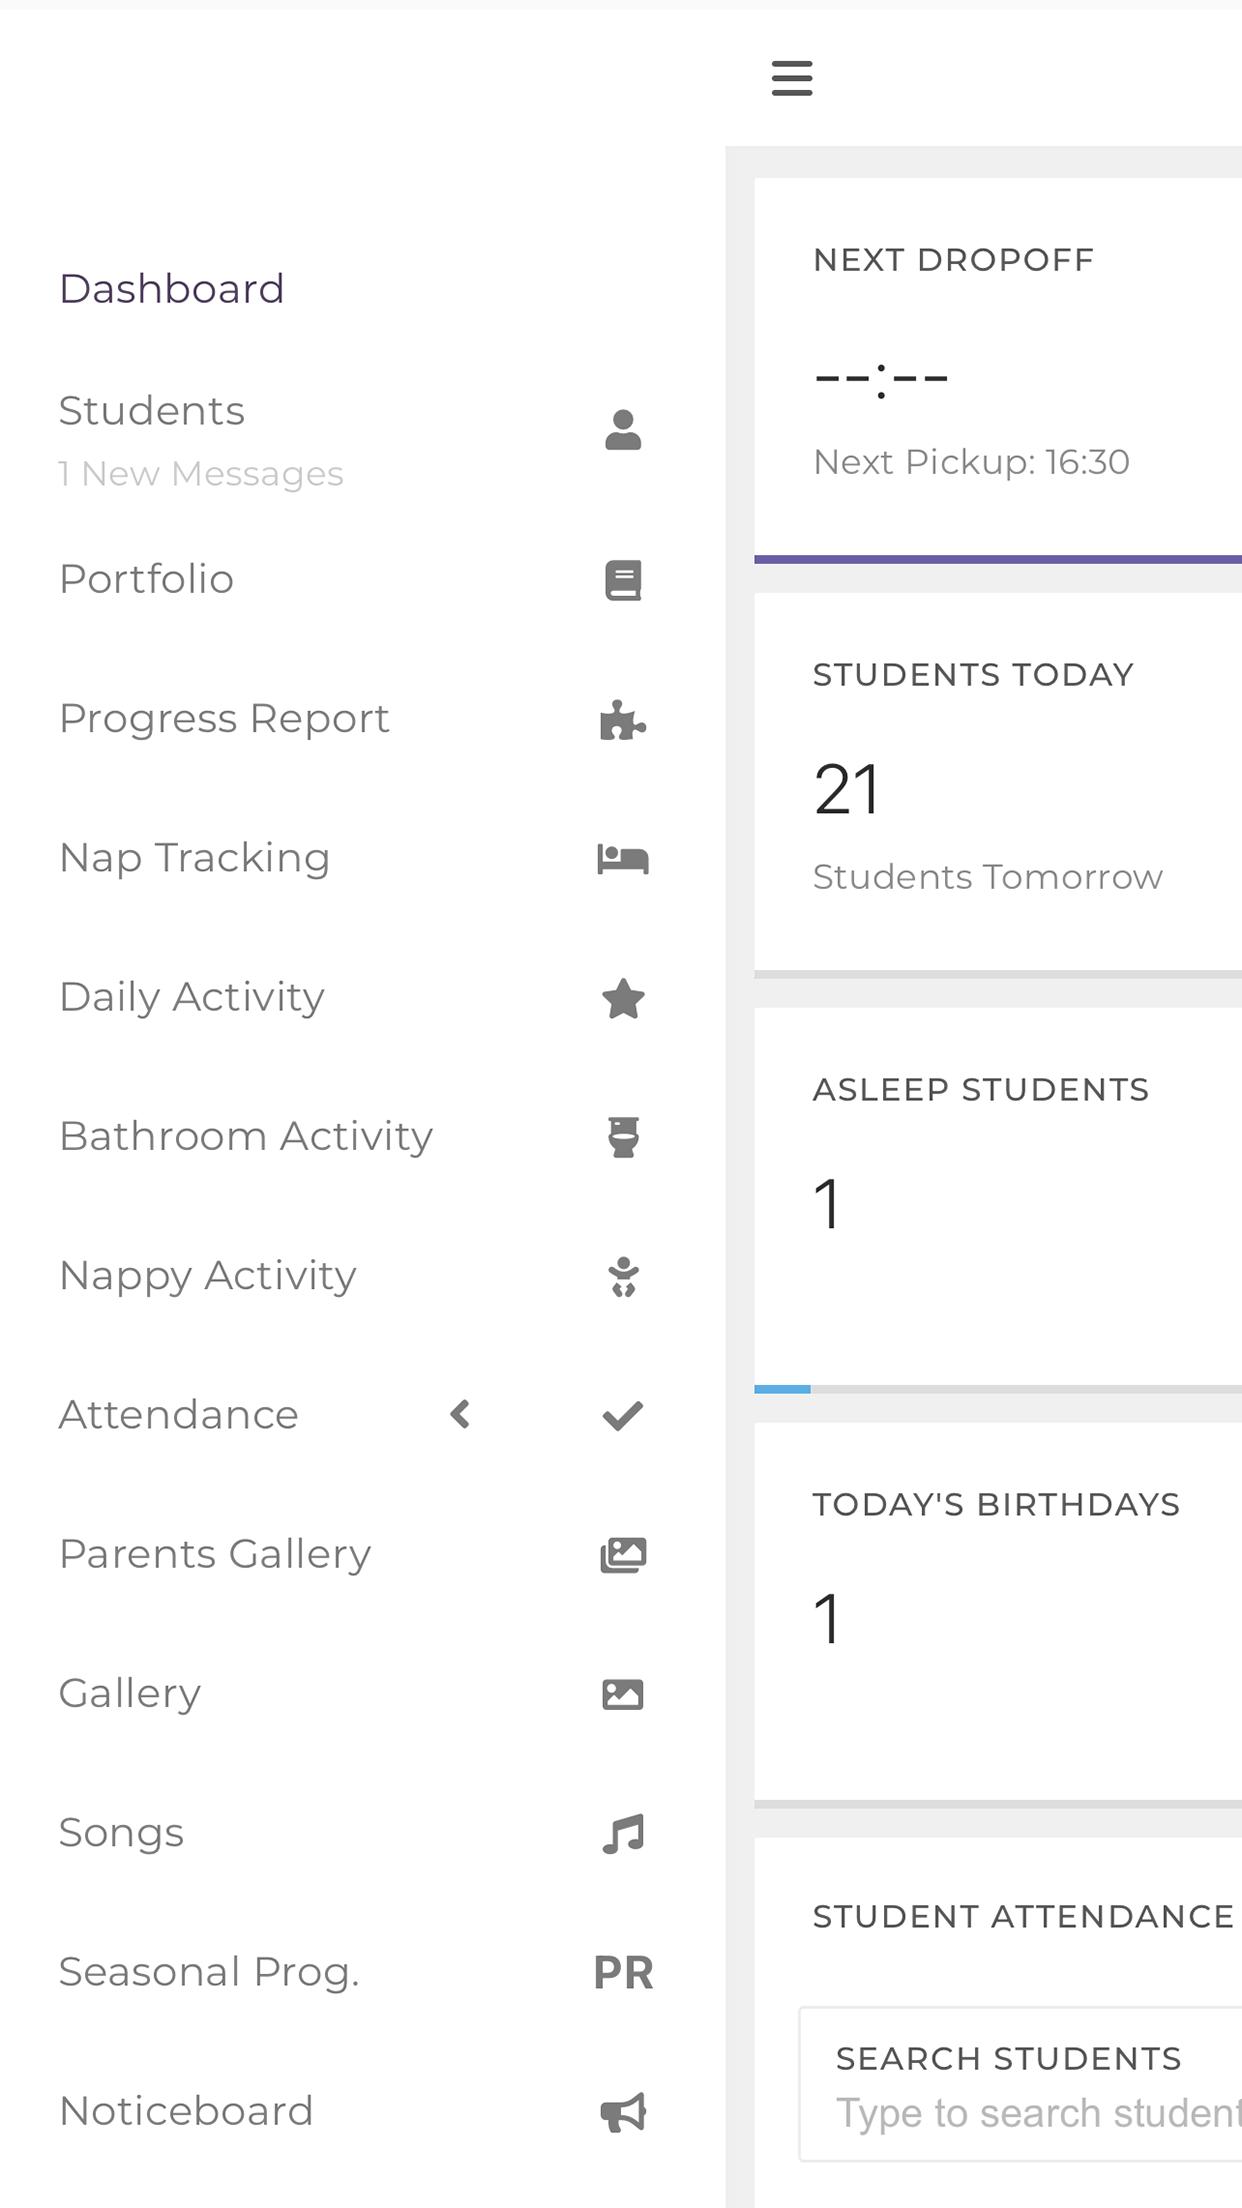Click the Daily Activity star icon
1242x2208 pixels.
(x=623, y=998)
